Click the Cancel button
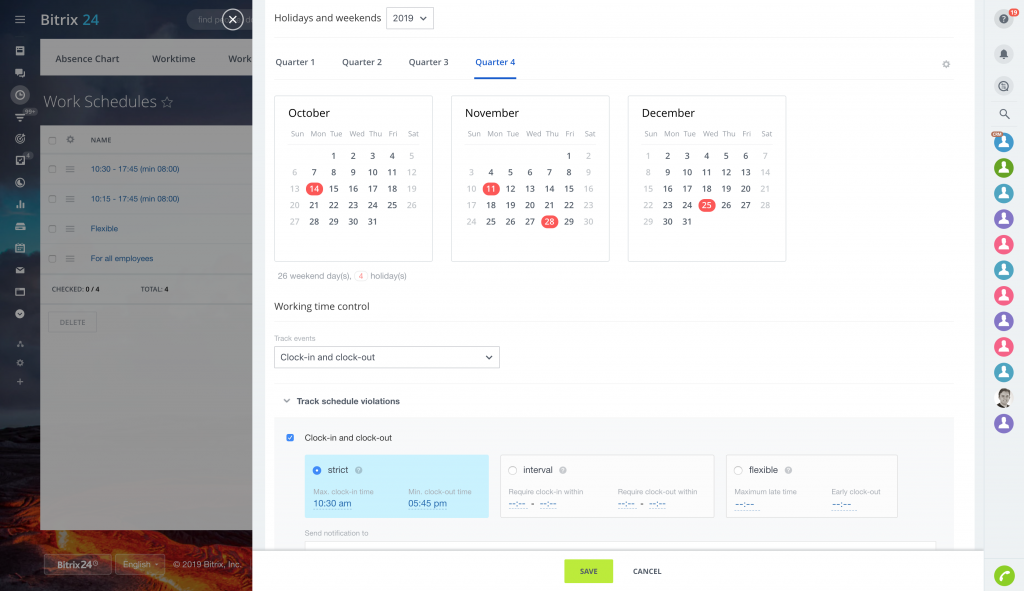 (647, 571)
